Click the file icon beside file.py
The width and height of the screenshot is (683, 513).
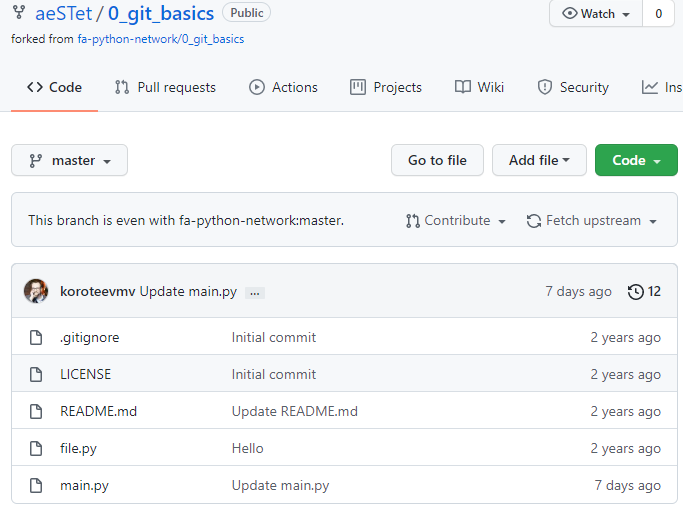[x=36, y=449]
